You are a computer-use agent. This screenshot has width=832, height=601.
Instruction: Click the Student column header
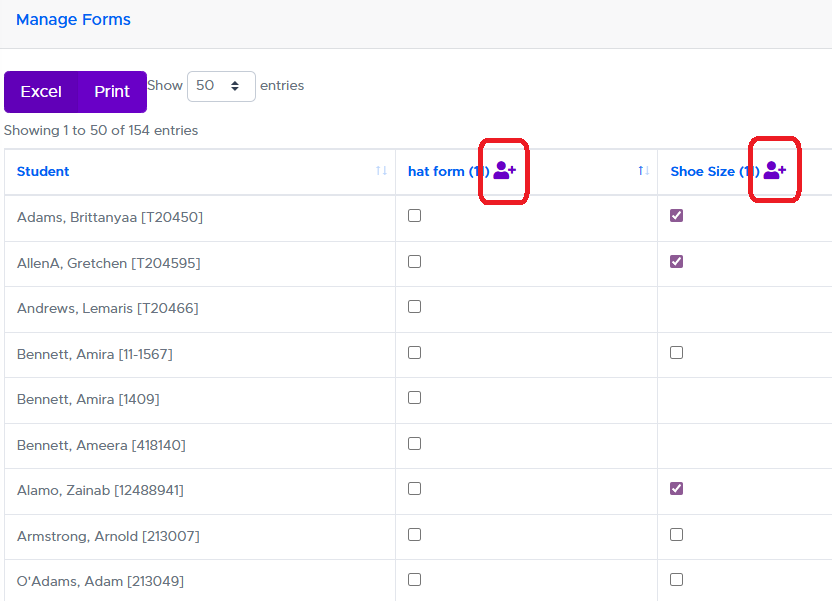[43, 171]
